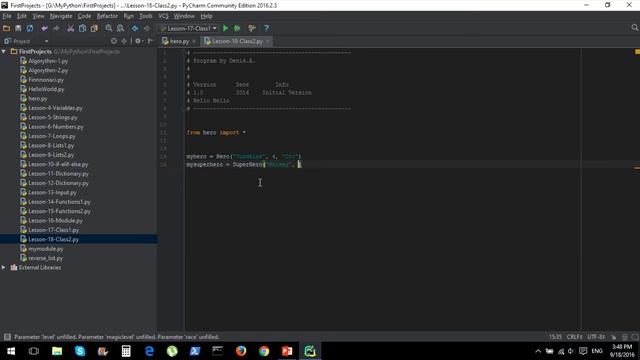Open the VCS menu
This screenshot has height=360, width=640.
point(163,16)
